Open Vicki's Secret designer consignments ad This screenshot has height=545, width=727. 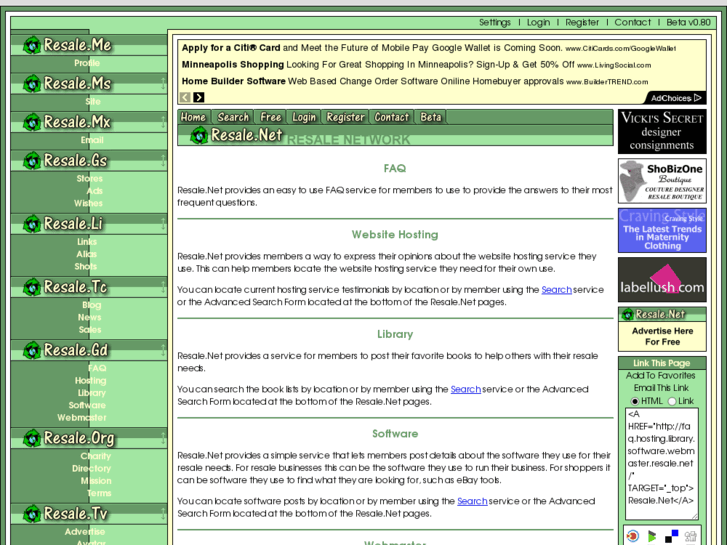tap(662, 131)
